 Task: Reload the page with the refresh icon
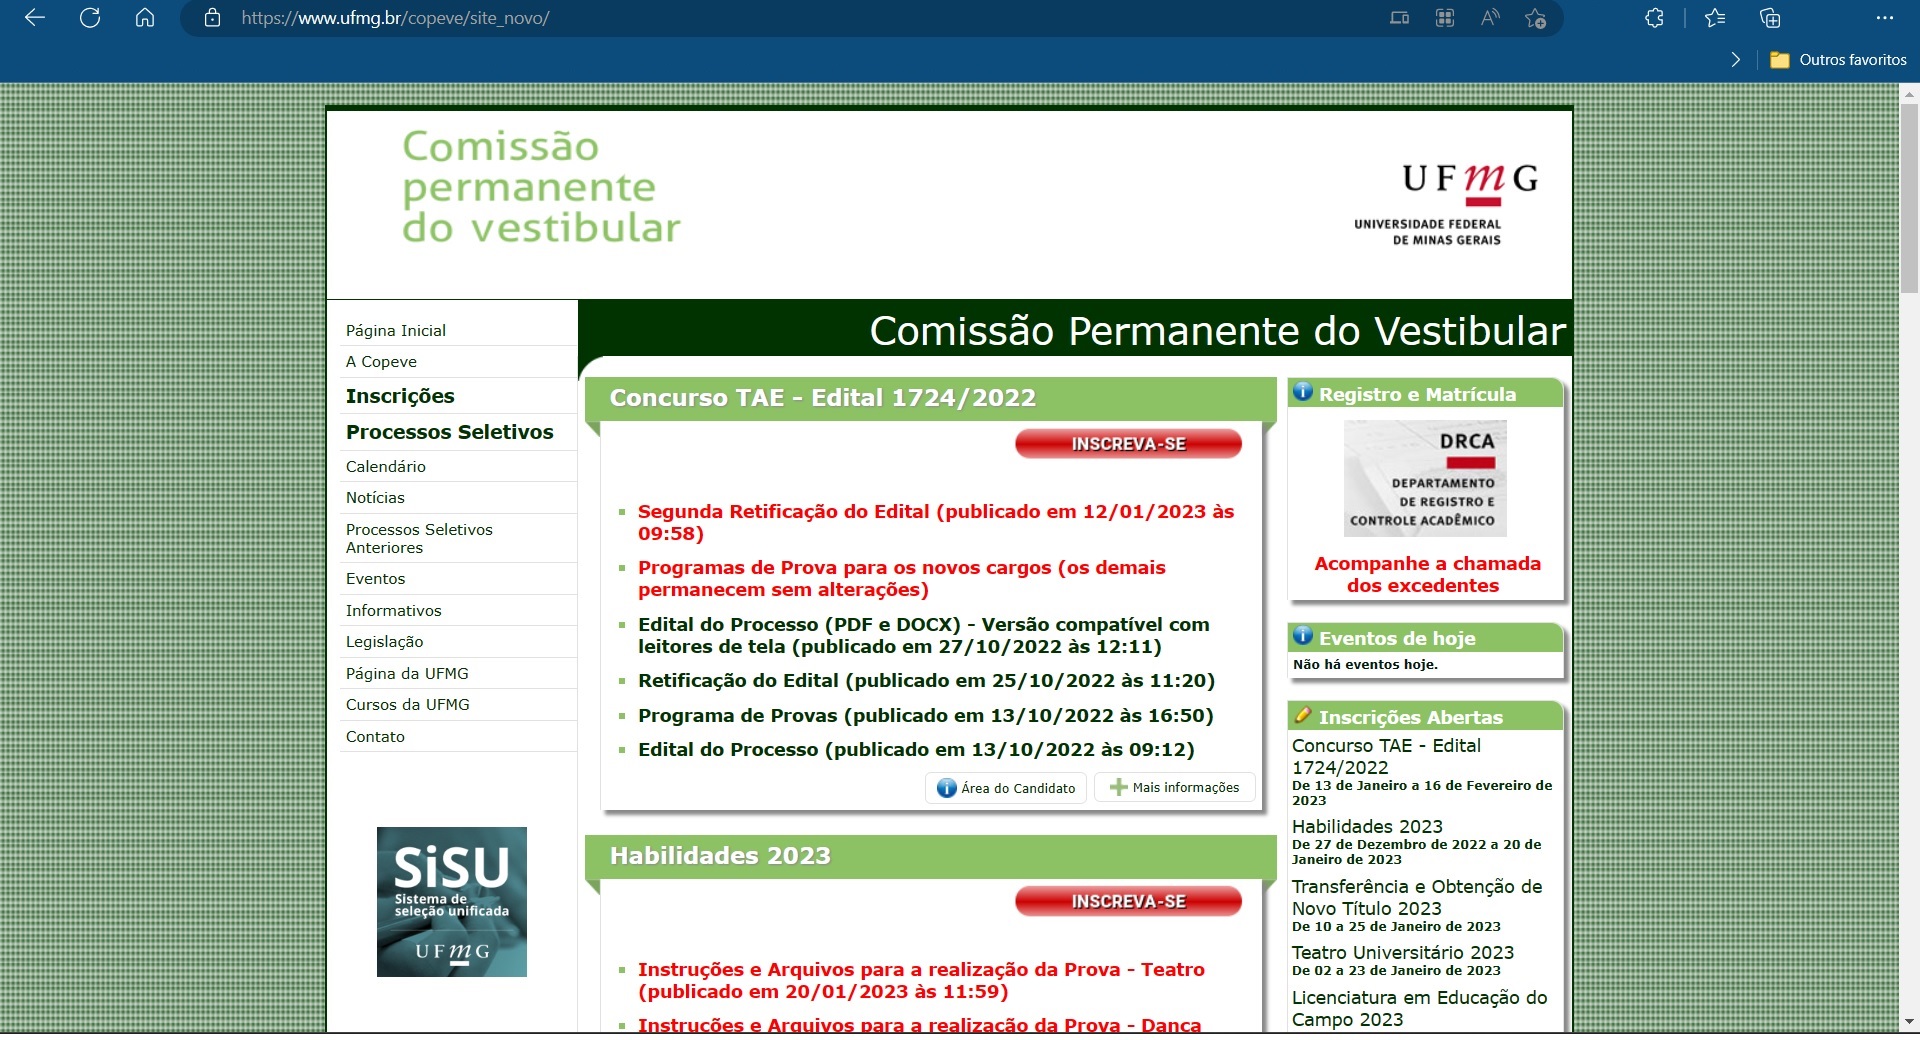(x=90, y=18)
